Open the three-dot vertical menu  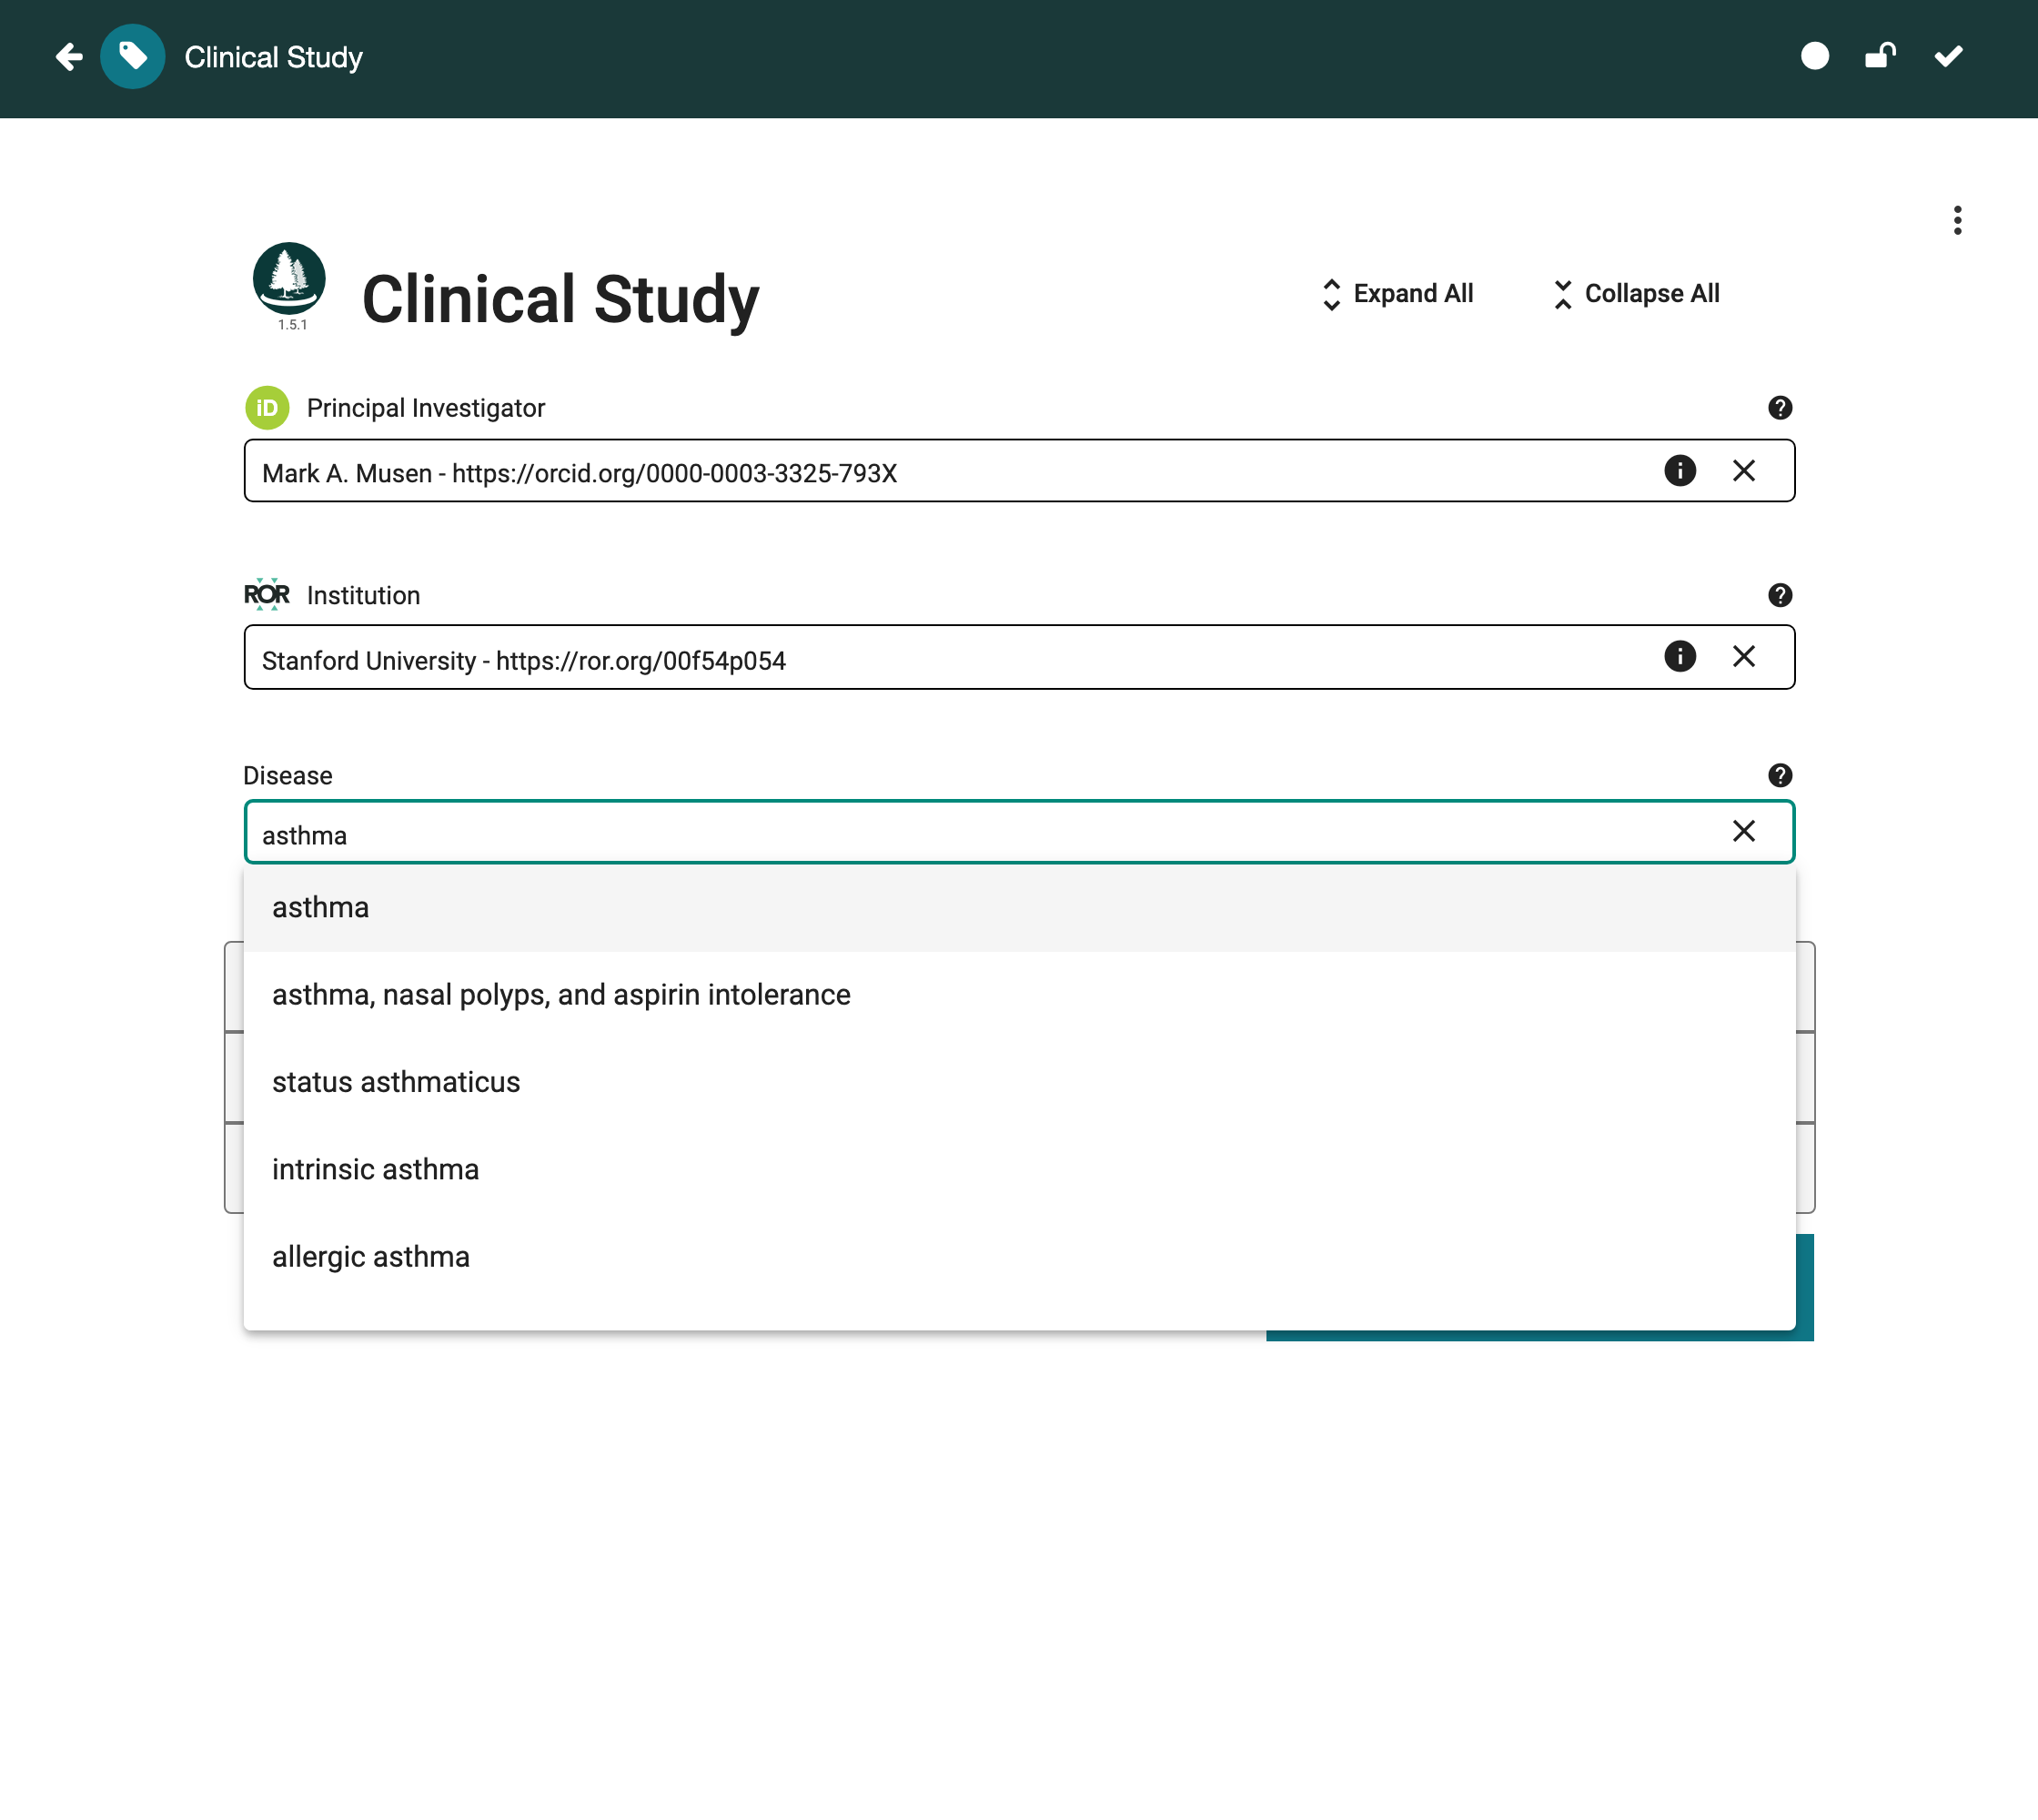click(x=1957, y=220)
